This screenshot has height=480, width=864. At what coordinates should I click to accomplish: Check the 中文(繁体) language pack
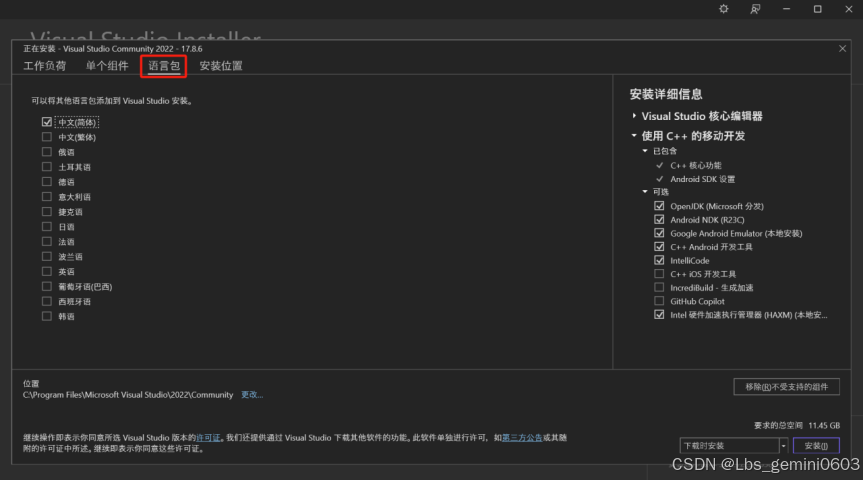47,137
